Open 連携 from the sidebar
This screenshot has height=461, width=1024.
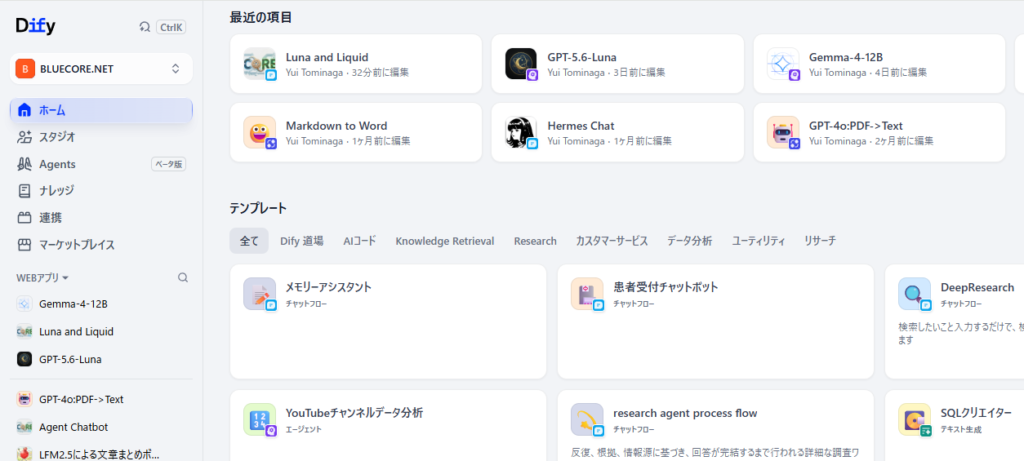(x=101, y=217)
